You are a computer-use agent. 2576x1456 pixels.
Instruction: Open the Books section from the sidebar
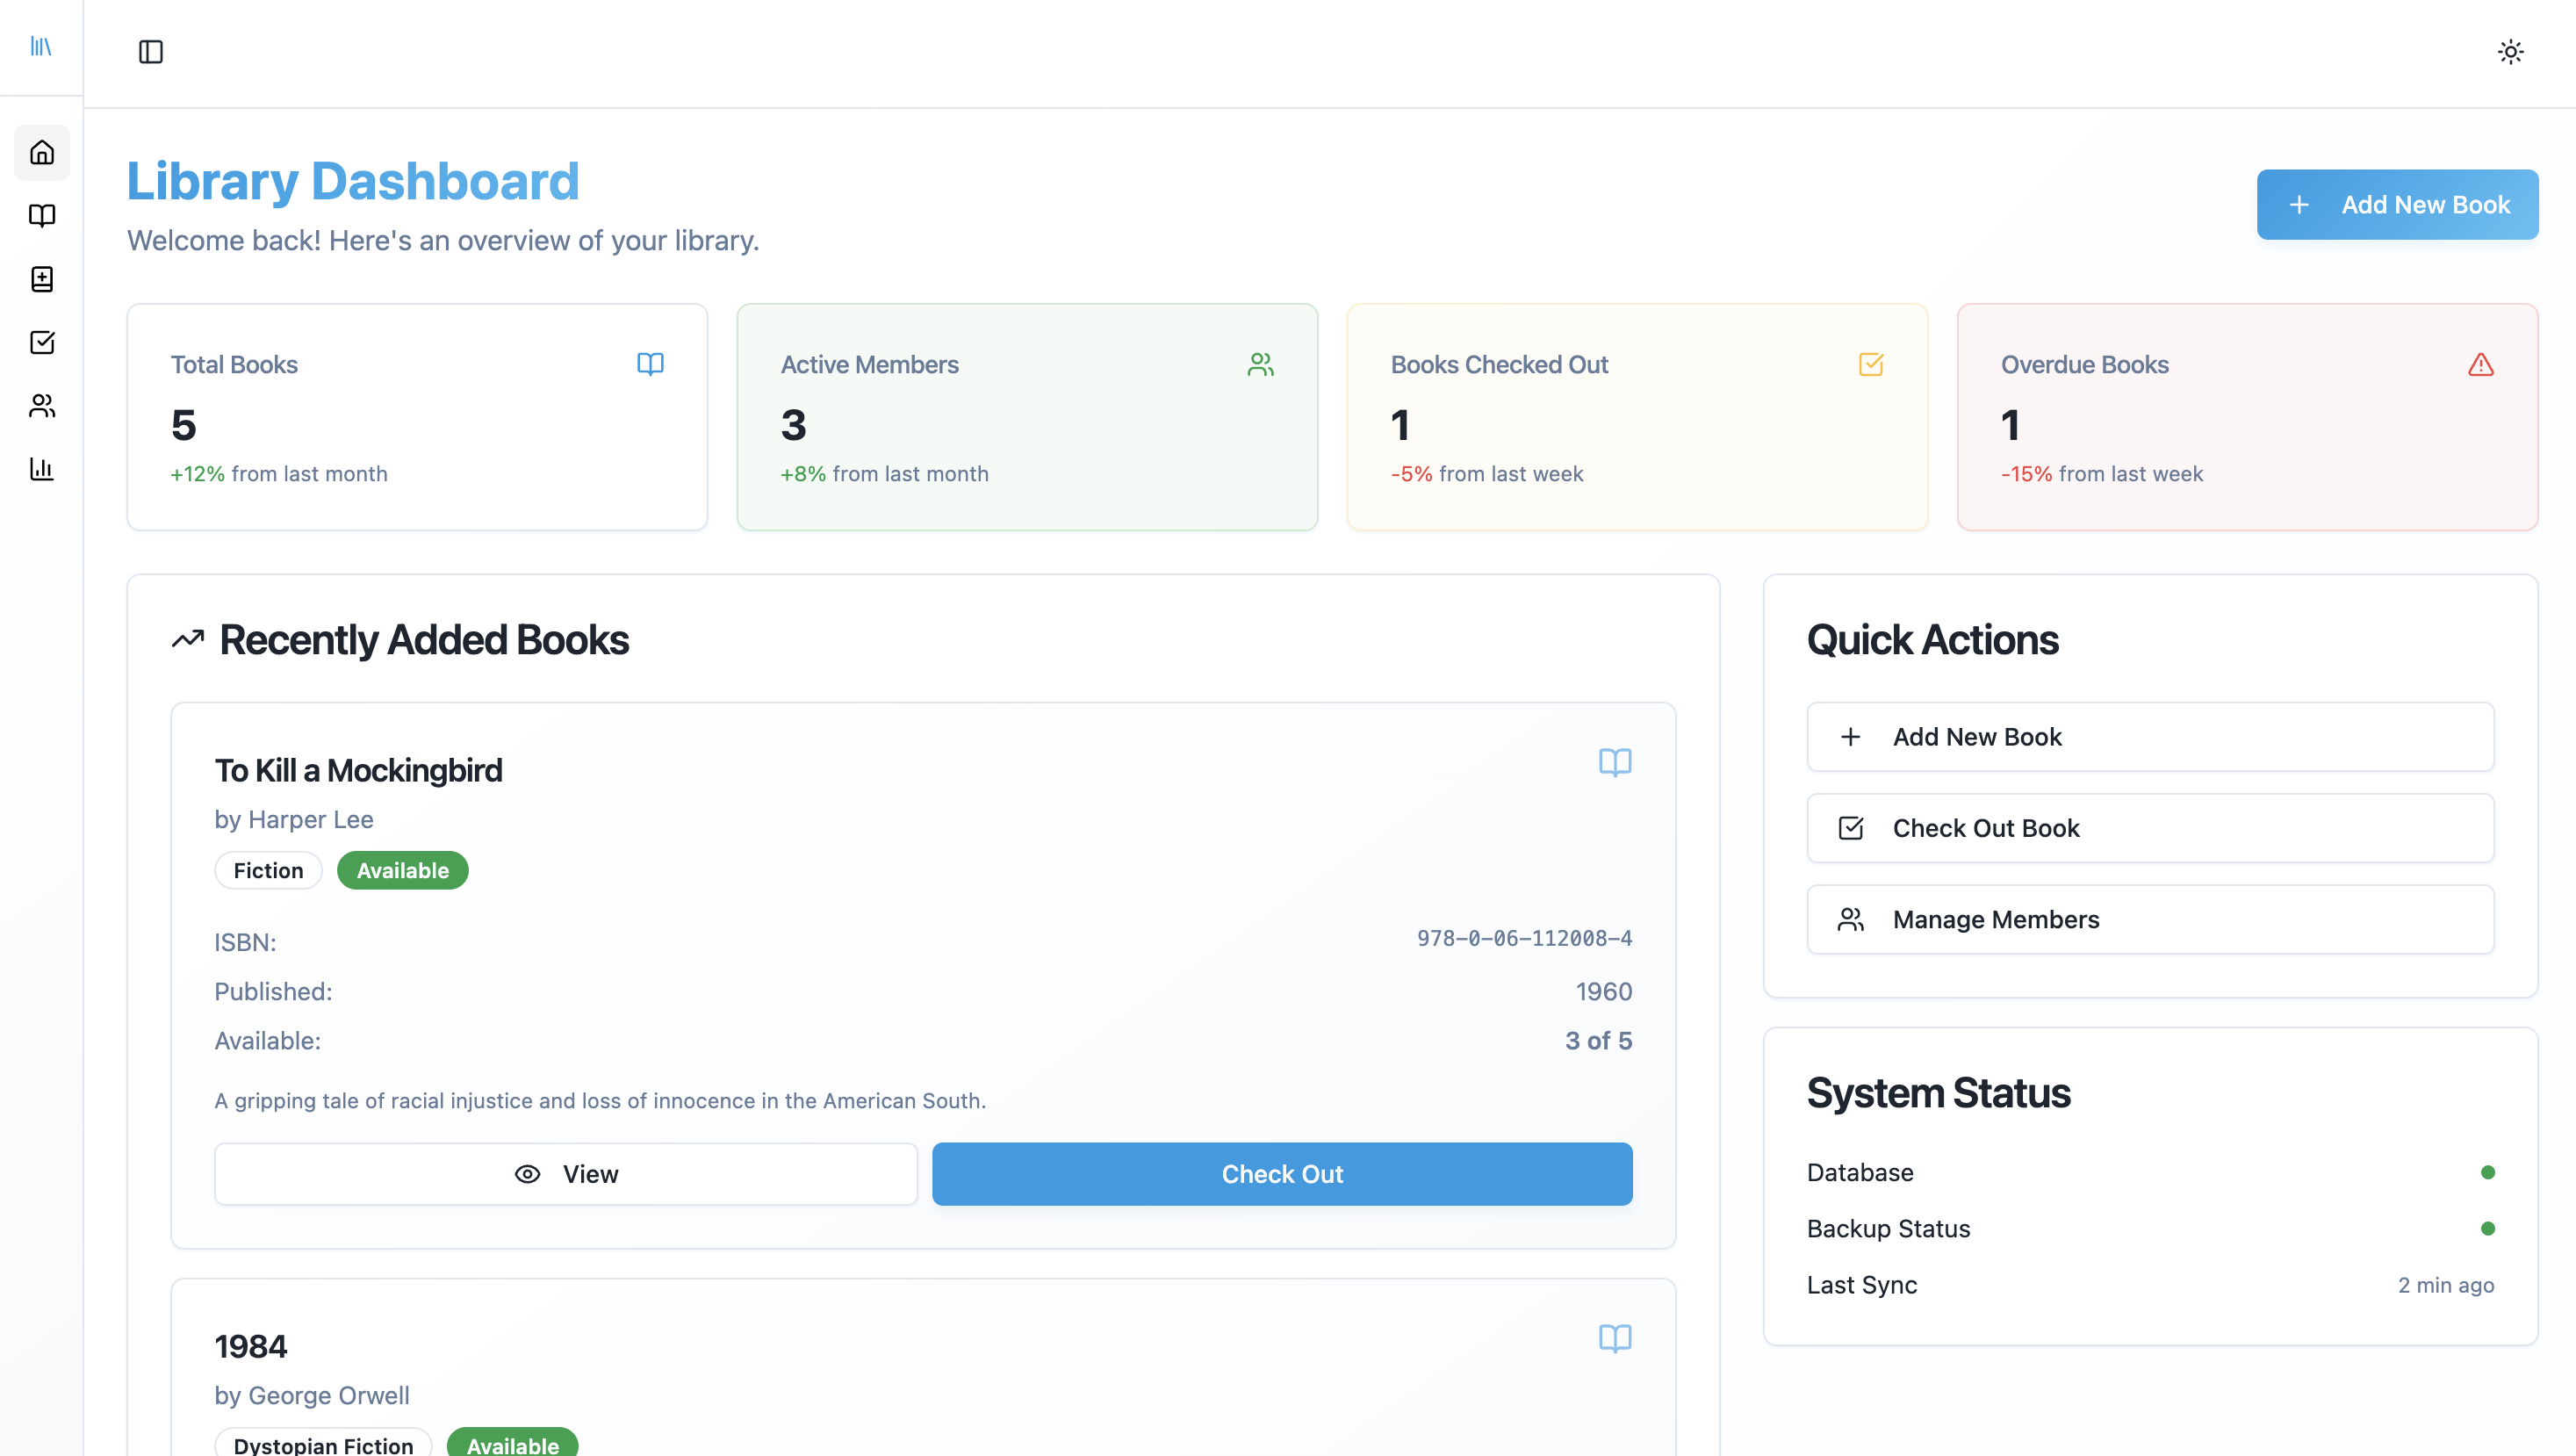pos(41,216)
